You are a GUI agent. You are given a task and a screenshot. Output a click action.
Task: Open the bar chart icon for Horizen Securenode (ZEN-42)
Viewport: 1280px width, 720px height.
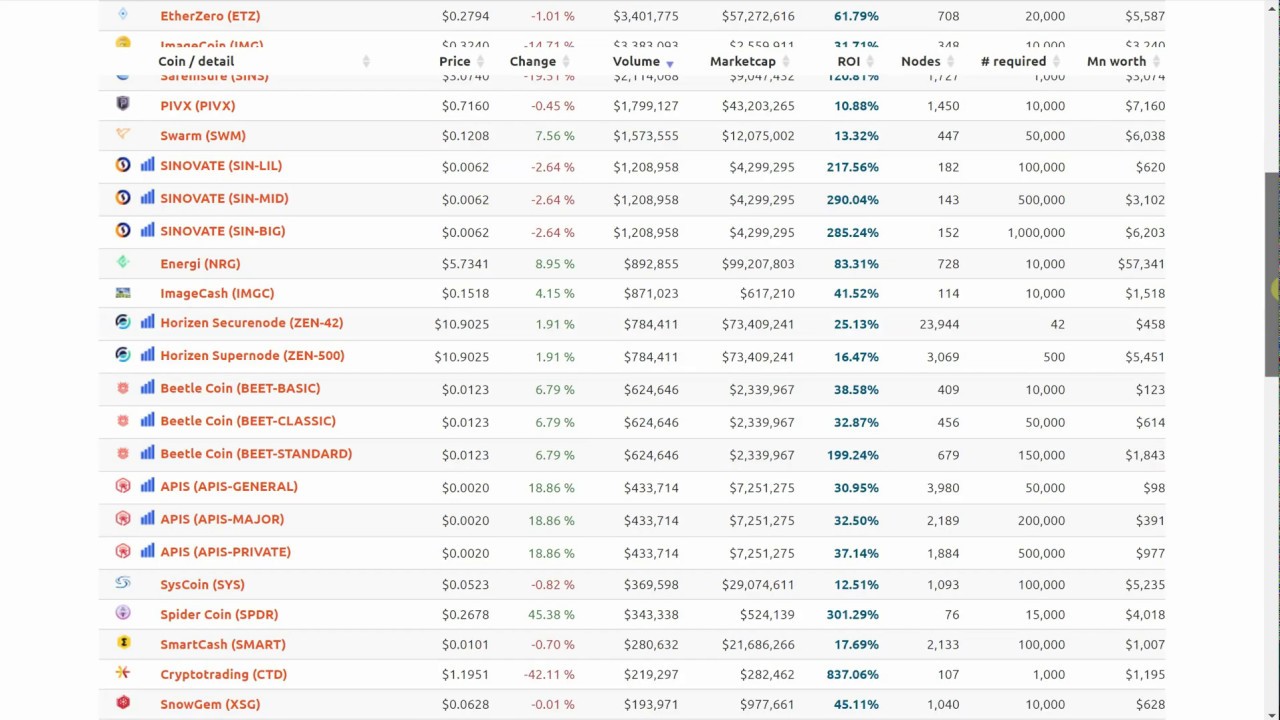coord(147,322)
